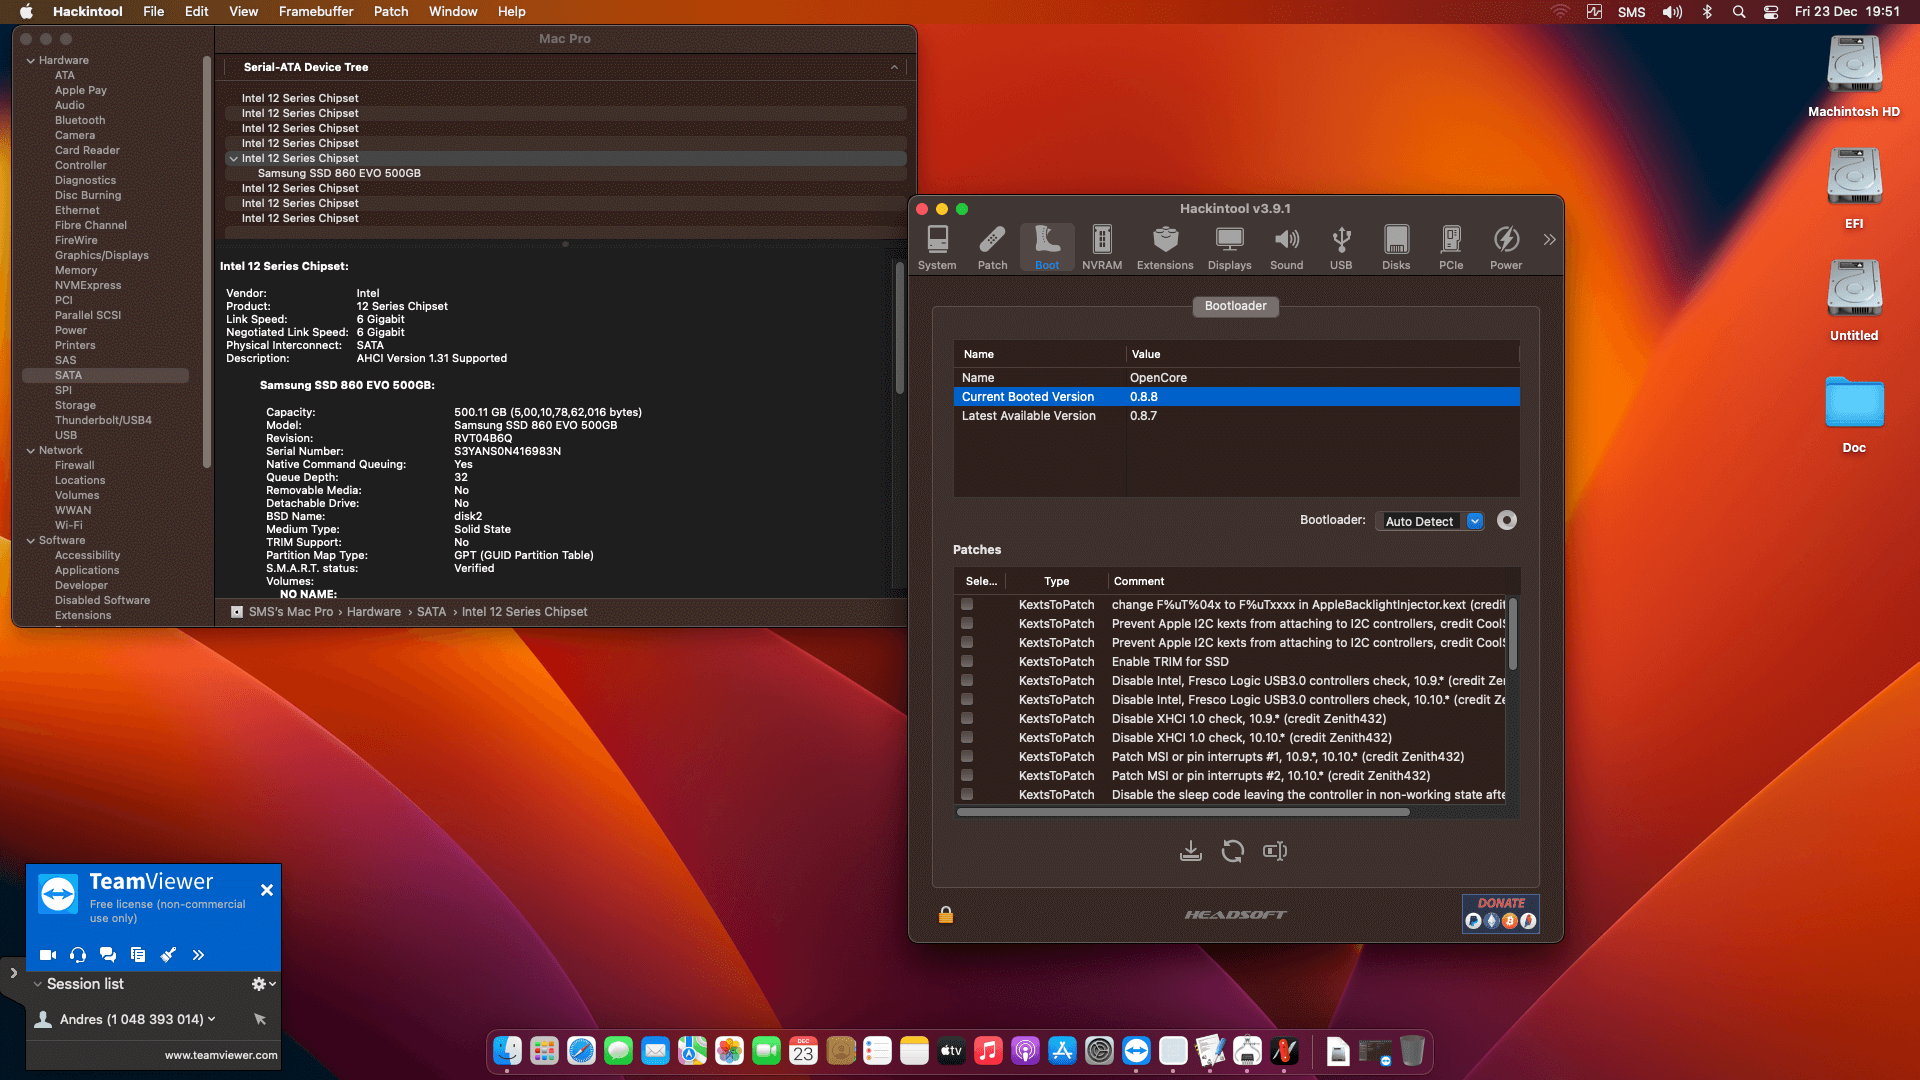
Task: Open the File menu
Action: tap(153, 11)
